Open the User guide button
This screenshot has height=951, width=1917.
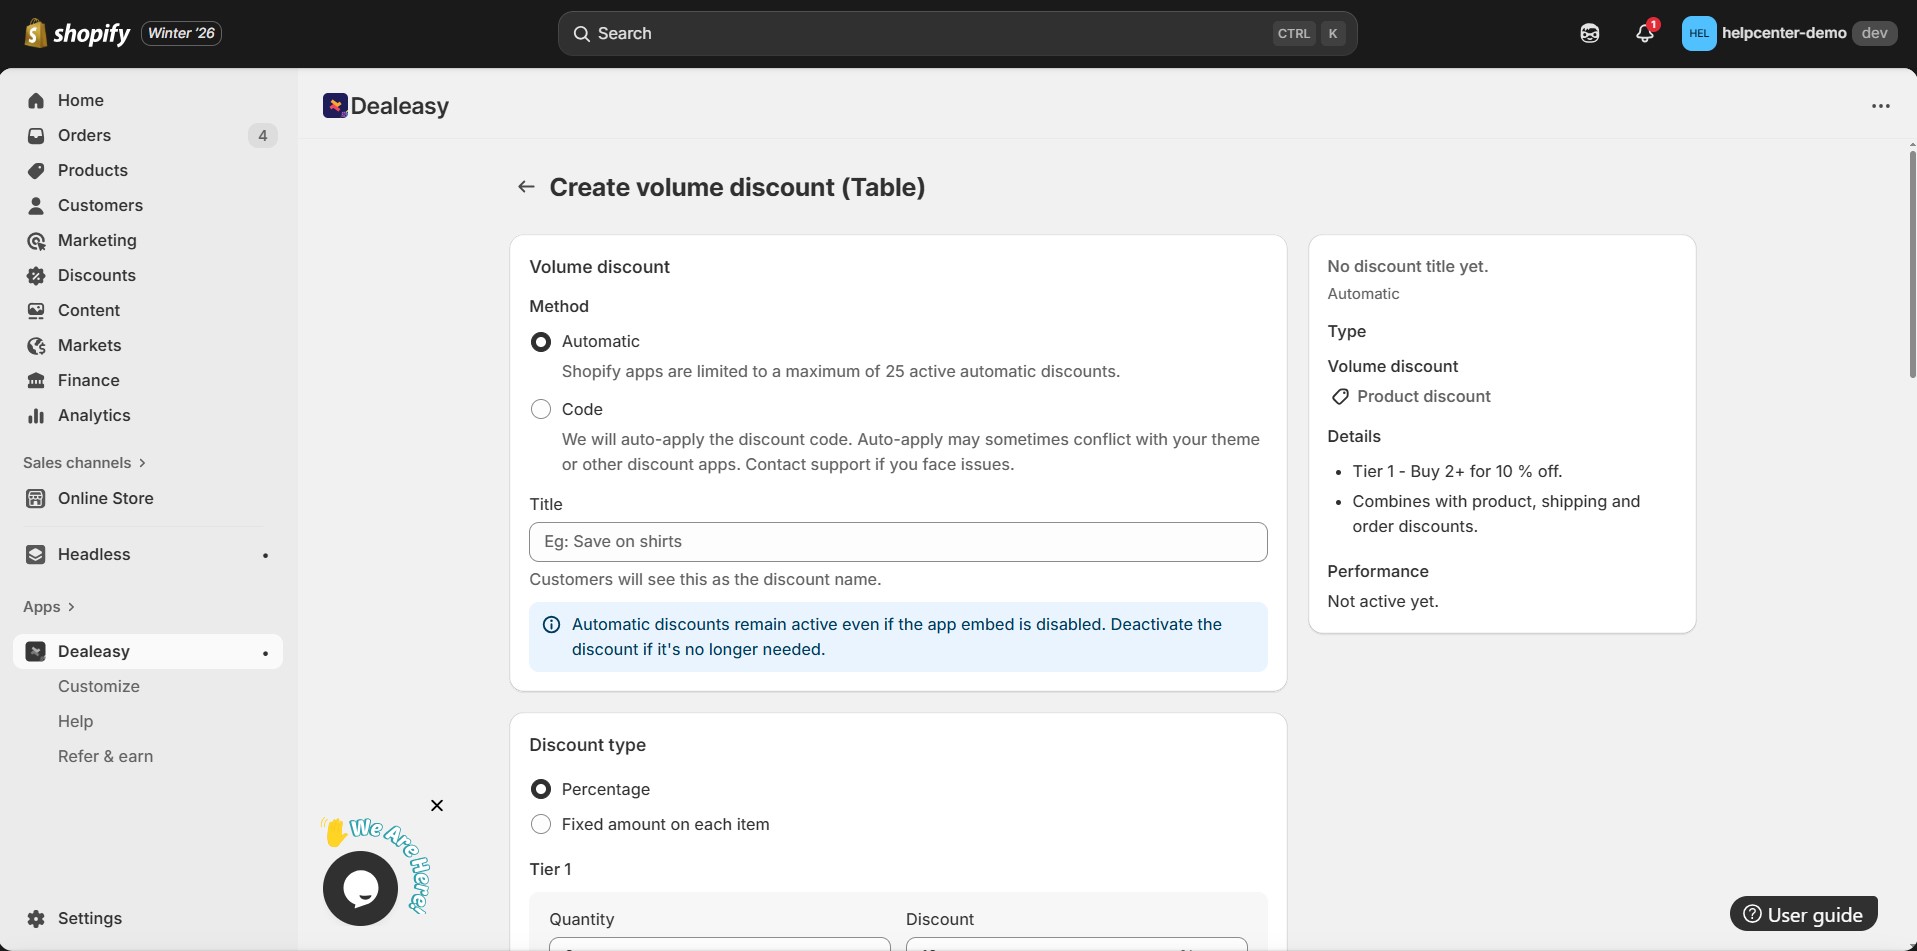pyautogui.click(x=1803, y=914)
